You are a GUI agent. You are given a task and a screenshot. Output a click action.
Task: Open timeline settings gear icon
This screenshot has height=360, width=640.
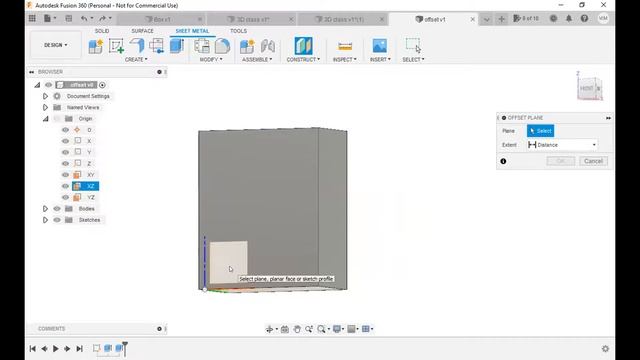pyautogui.click(x=605, y=349)
